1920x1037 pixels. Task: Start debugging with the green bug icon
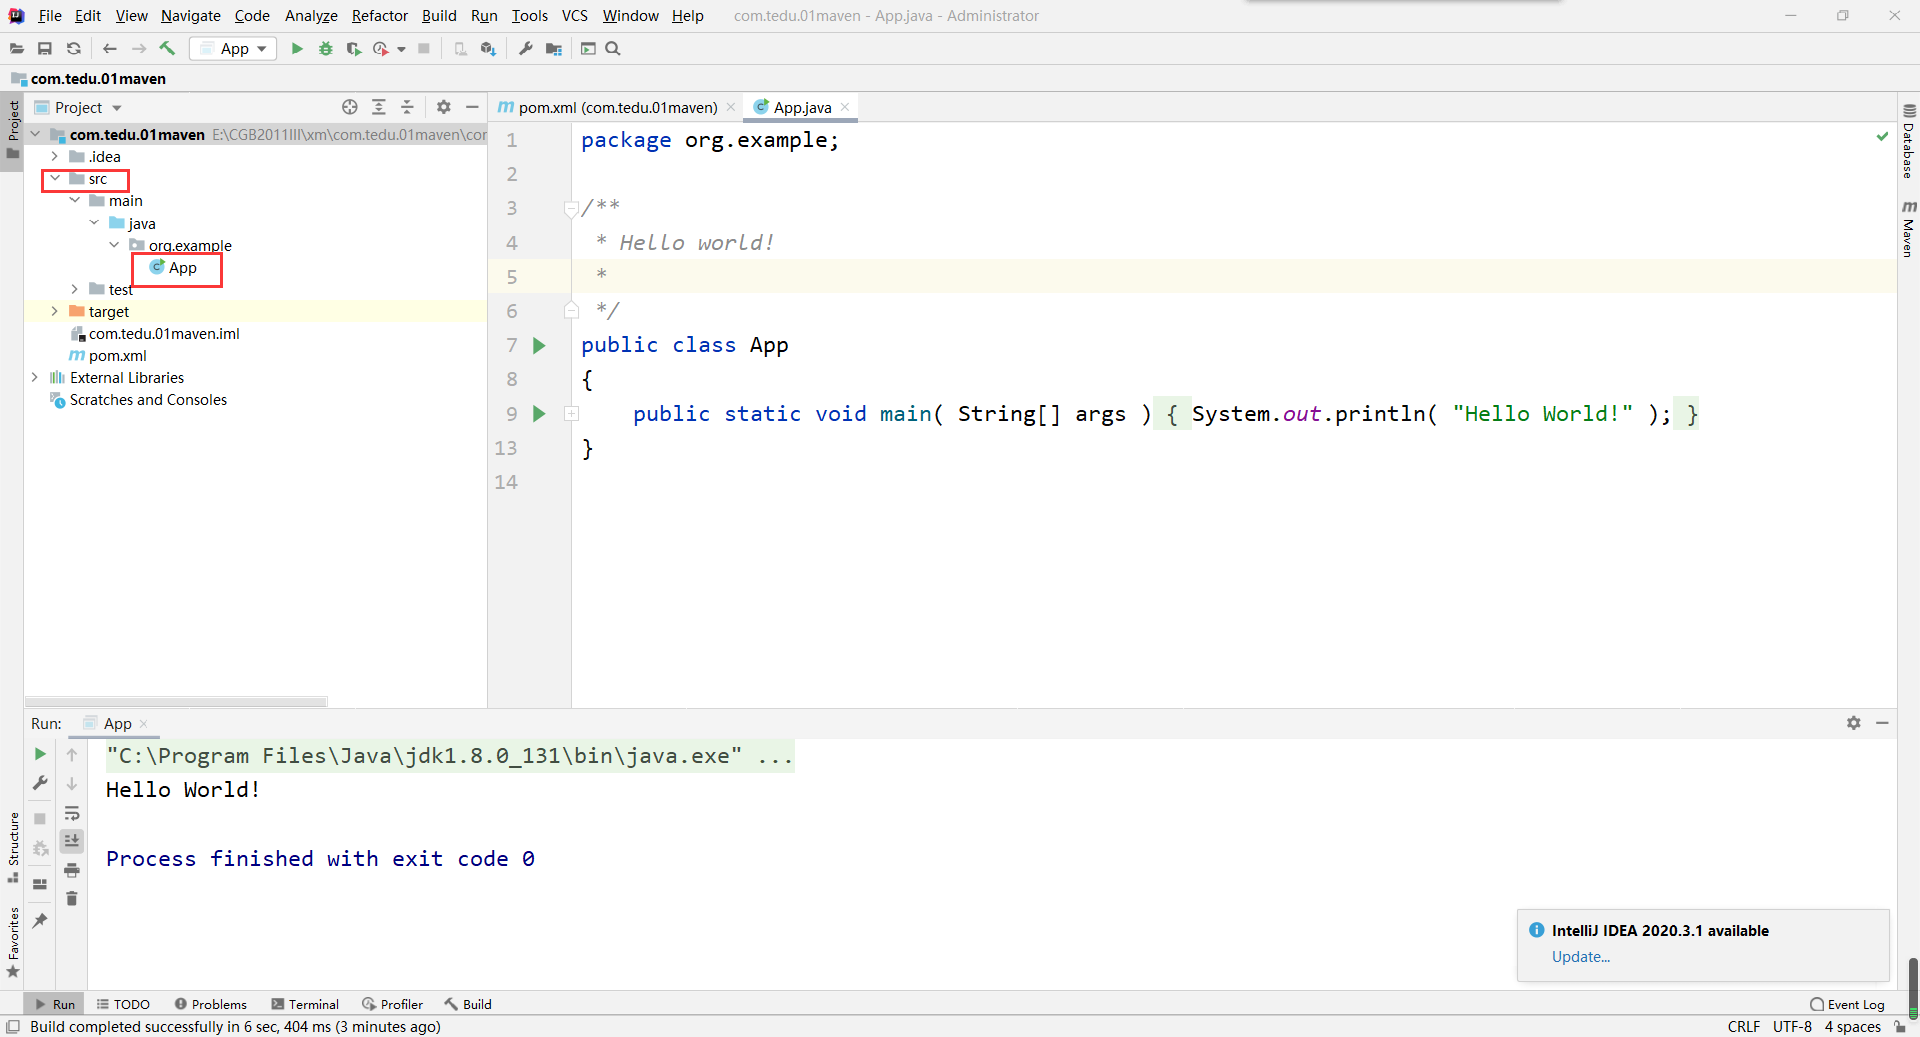coord(325,48)
